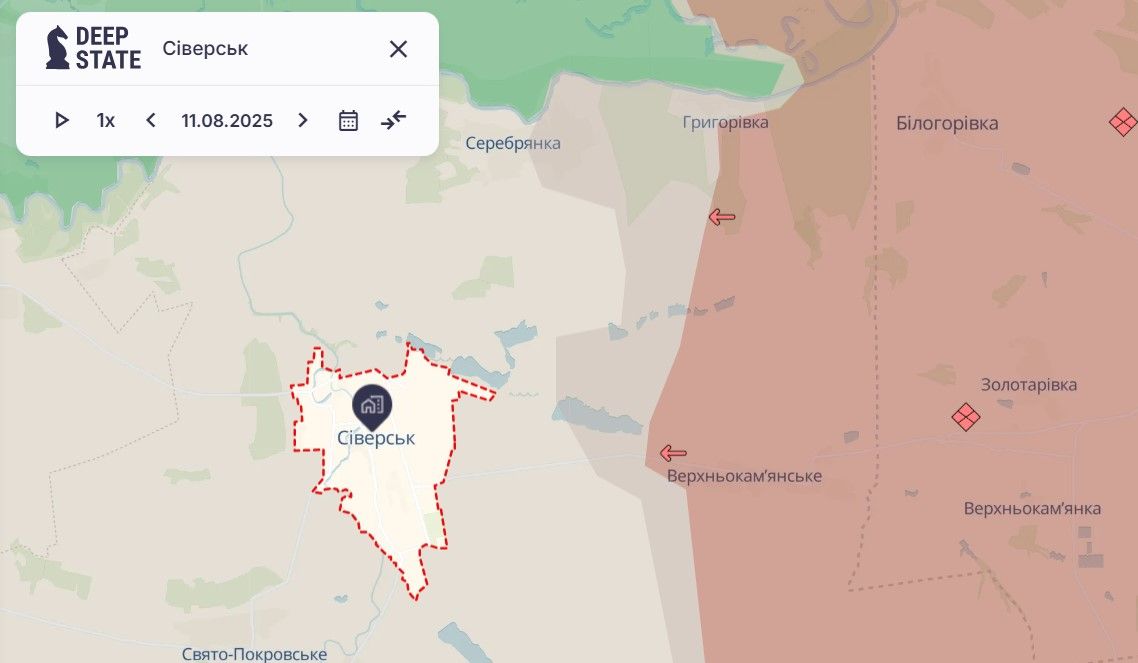Click the Білогорівка settlement label
Image resolution: width=1138 pixels, height=663 pixels.
coord(947,123)
